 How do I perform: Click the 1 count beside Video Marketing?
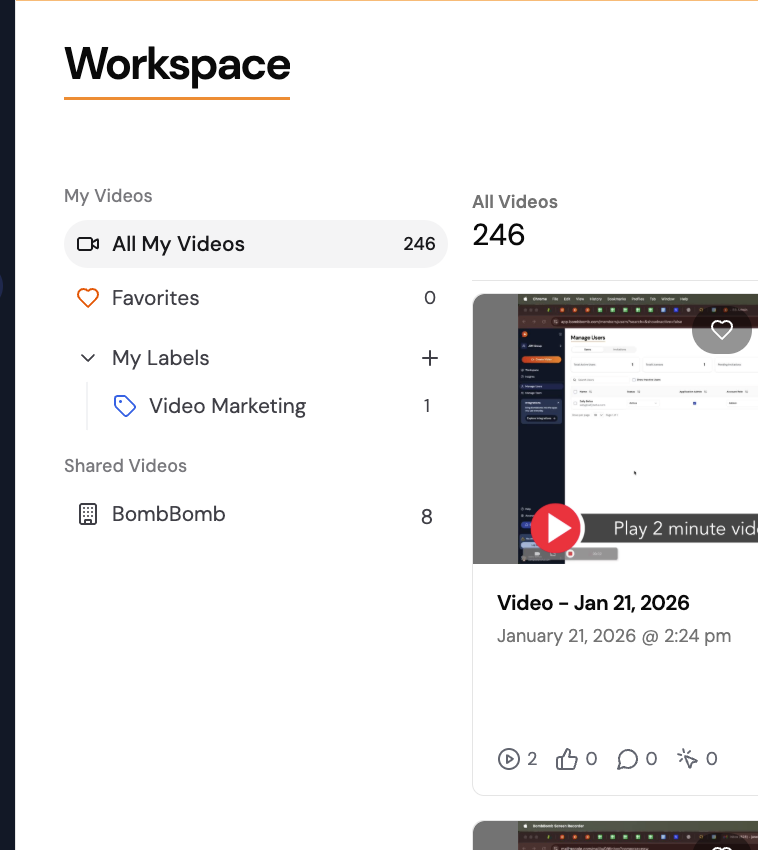[427, 406]
